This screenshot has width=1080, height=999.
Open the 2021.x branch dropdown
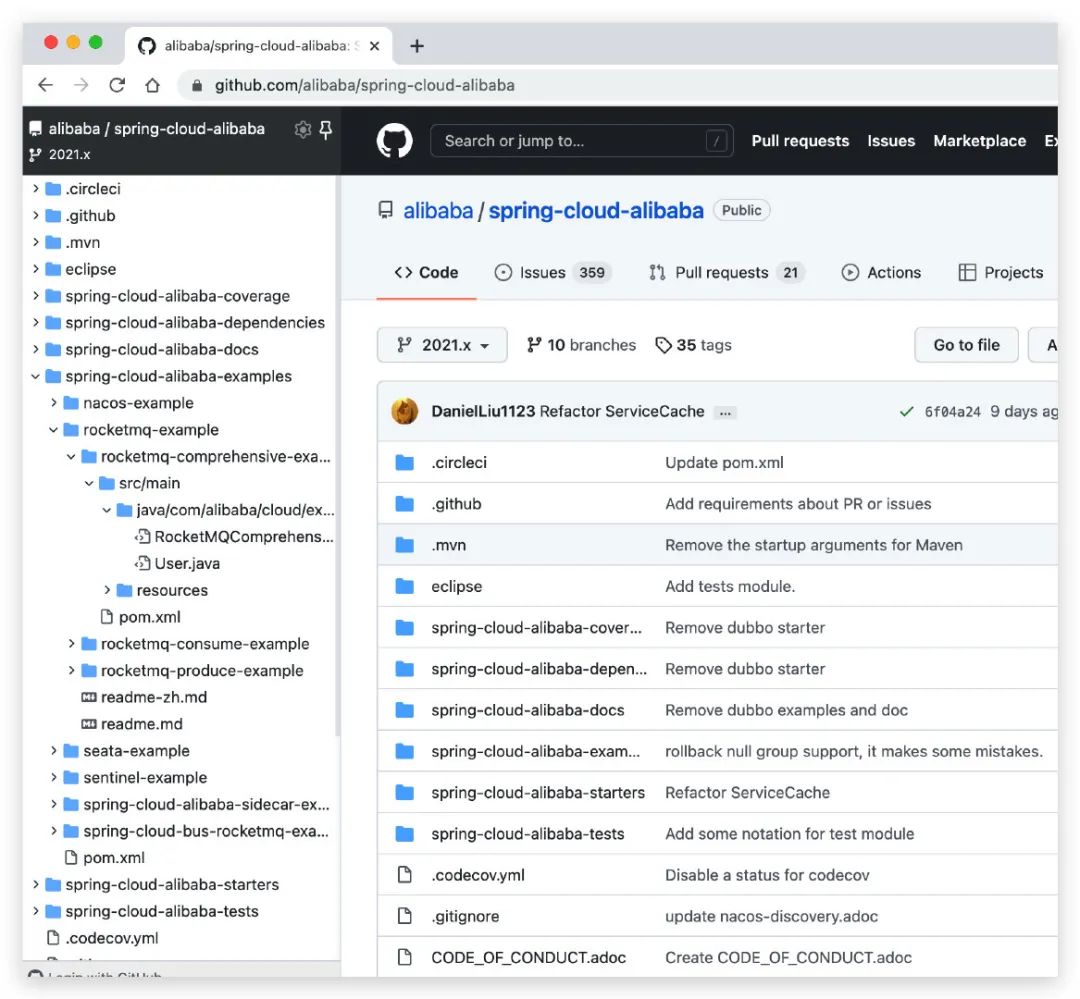442,345
